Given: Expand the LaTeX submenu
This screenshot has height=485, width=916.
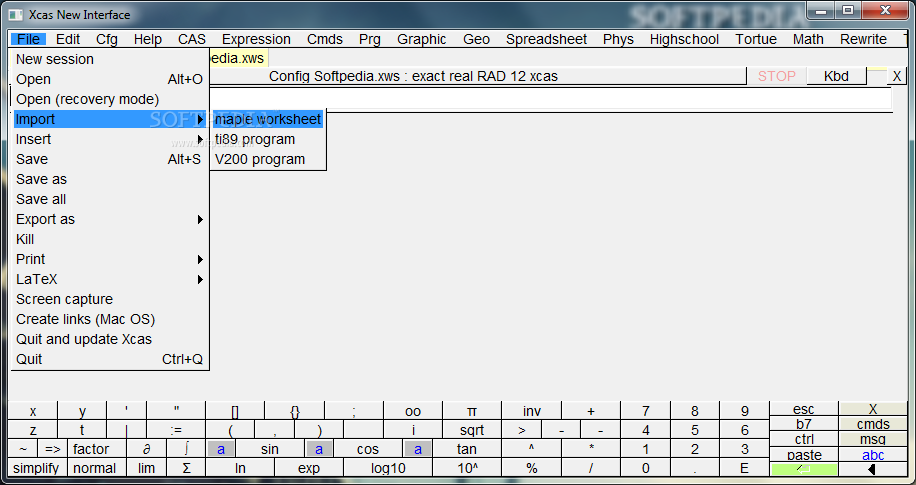Looking at the screenshot, I should click(110, 279).
